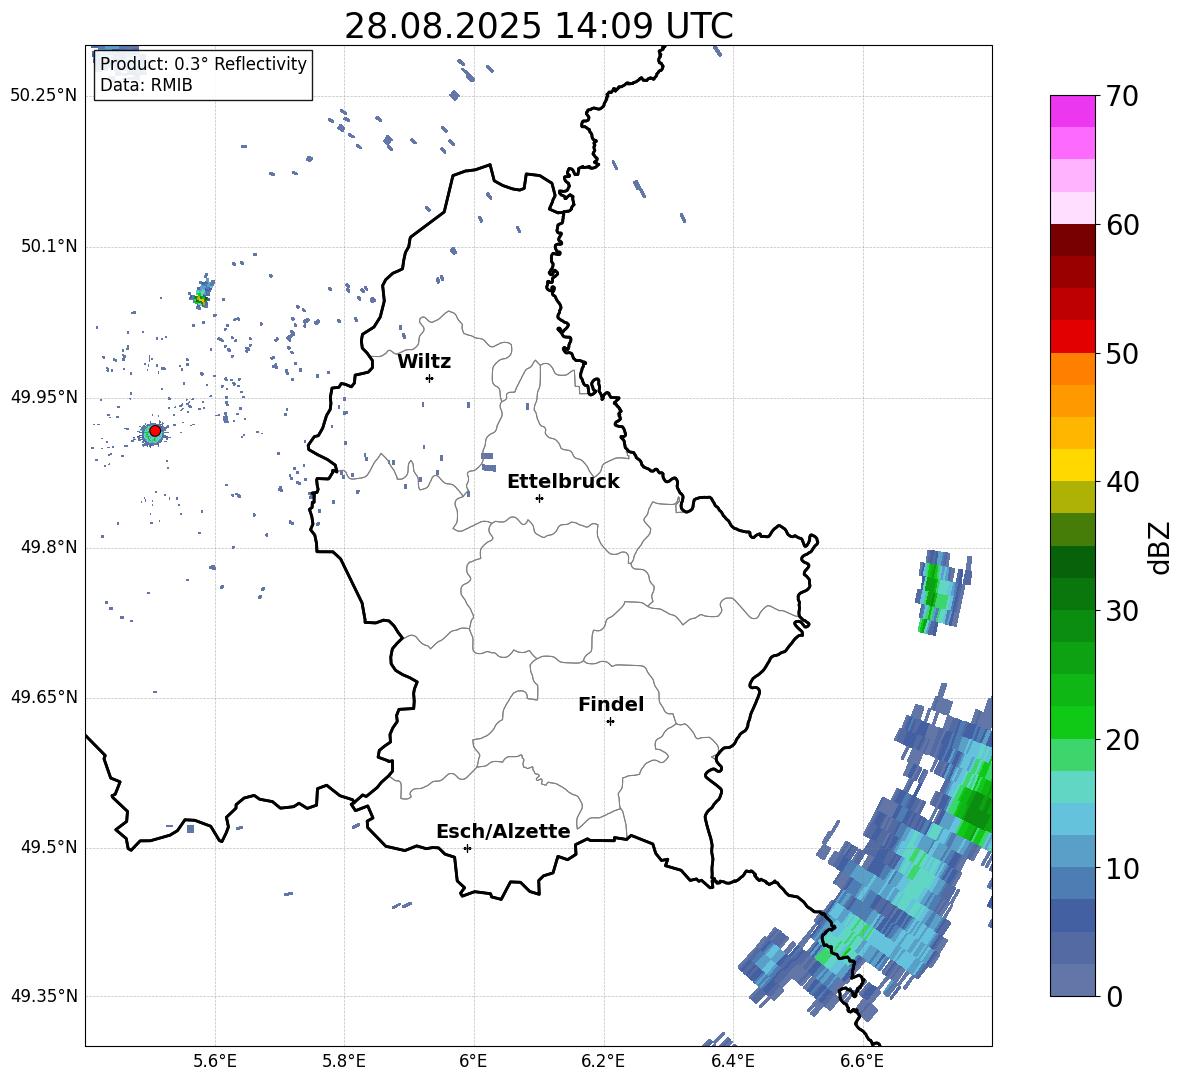Click the 5.8°E longitude label
Viewport: 1184px width, 1081px height.
344,1062
